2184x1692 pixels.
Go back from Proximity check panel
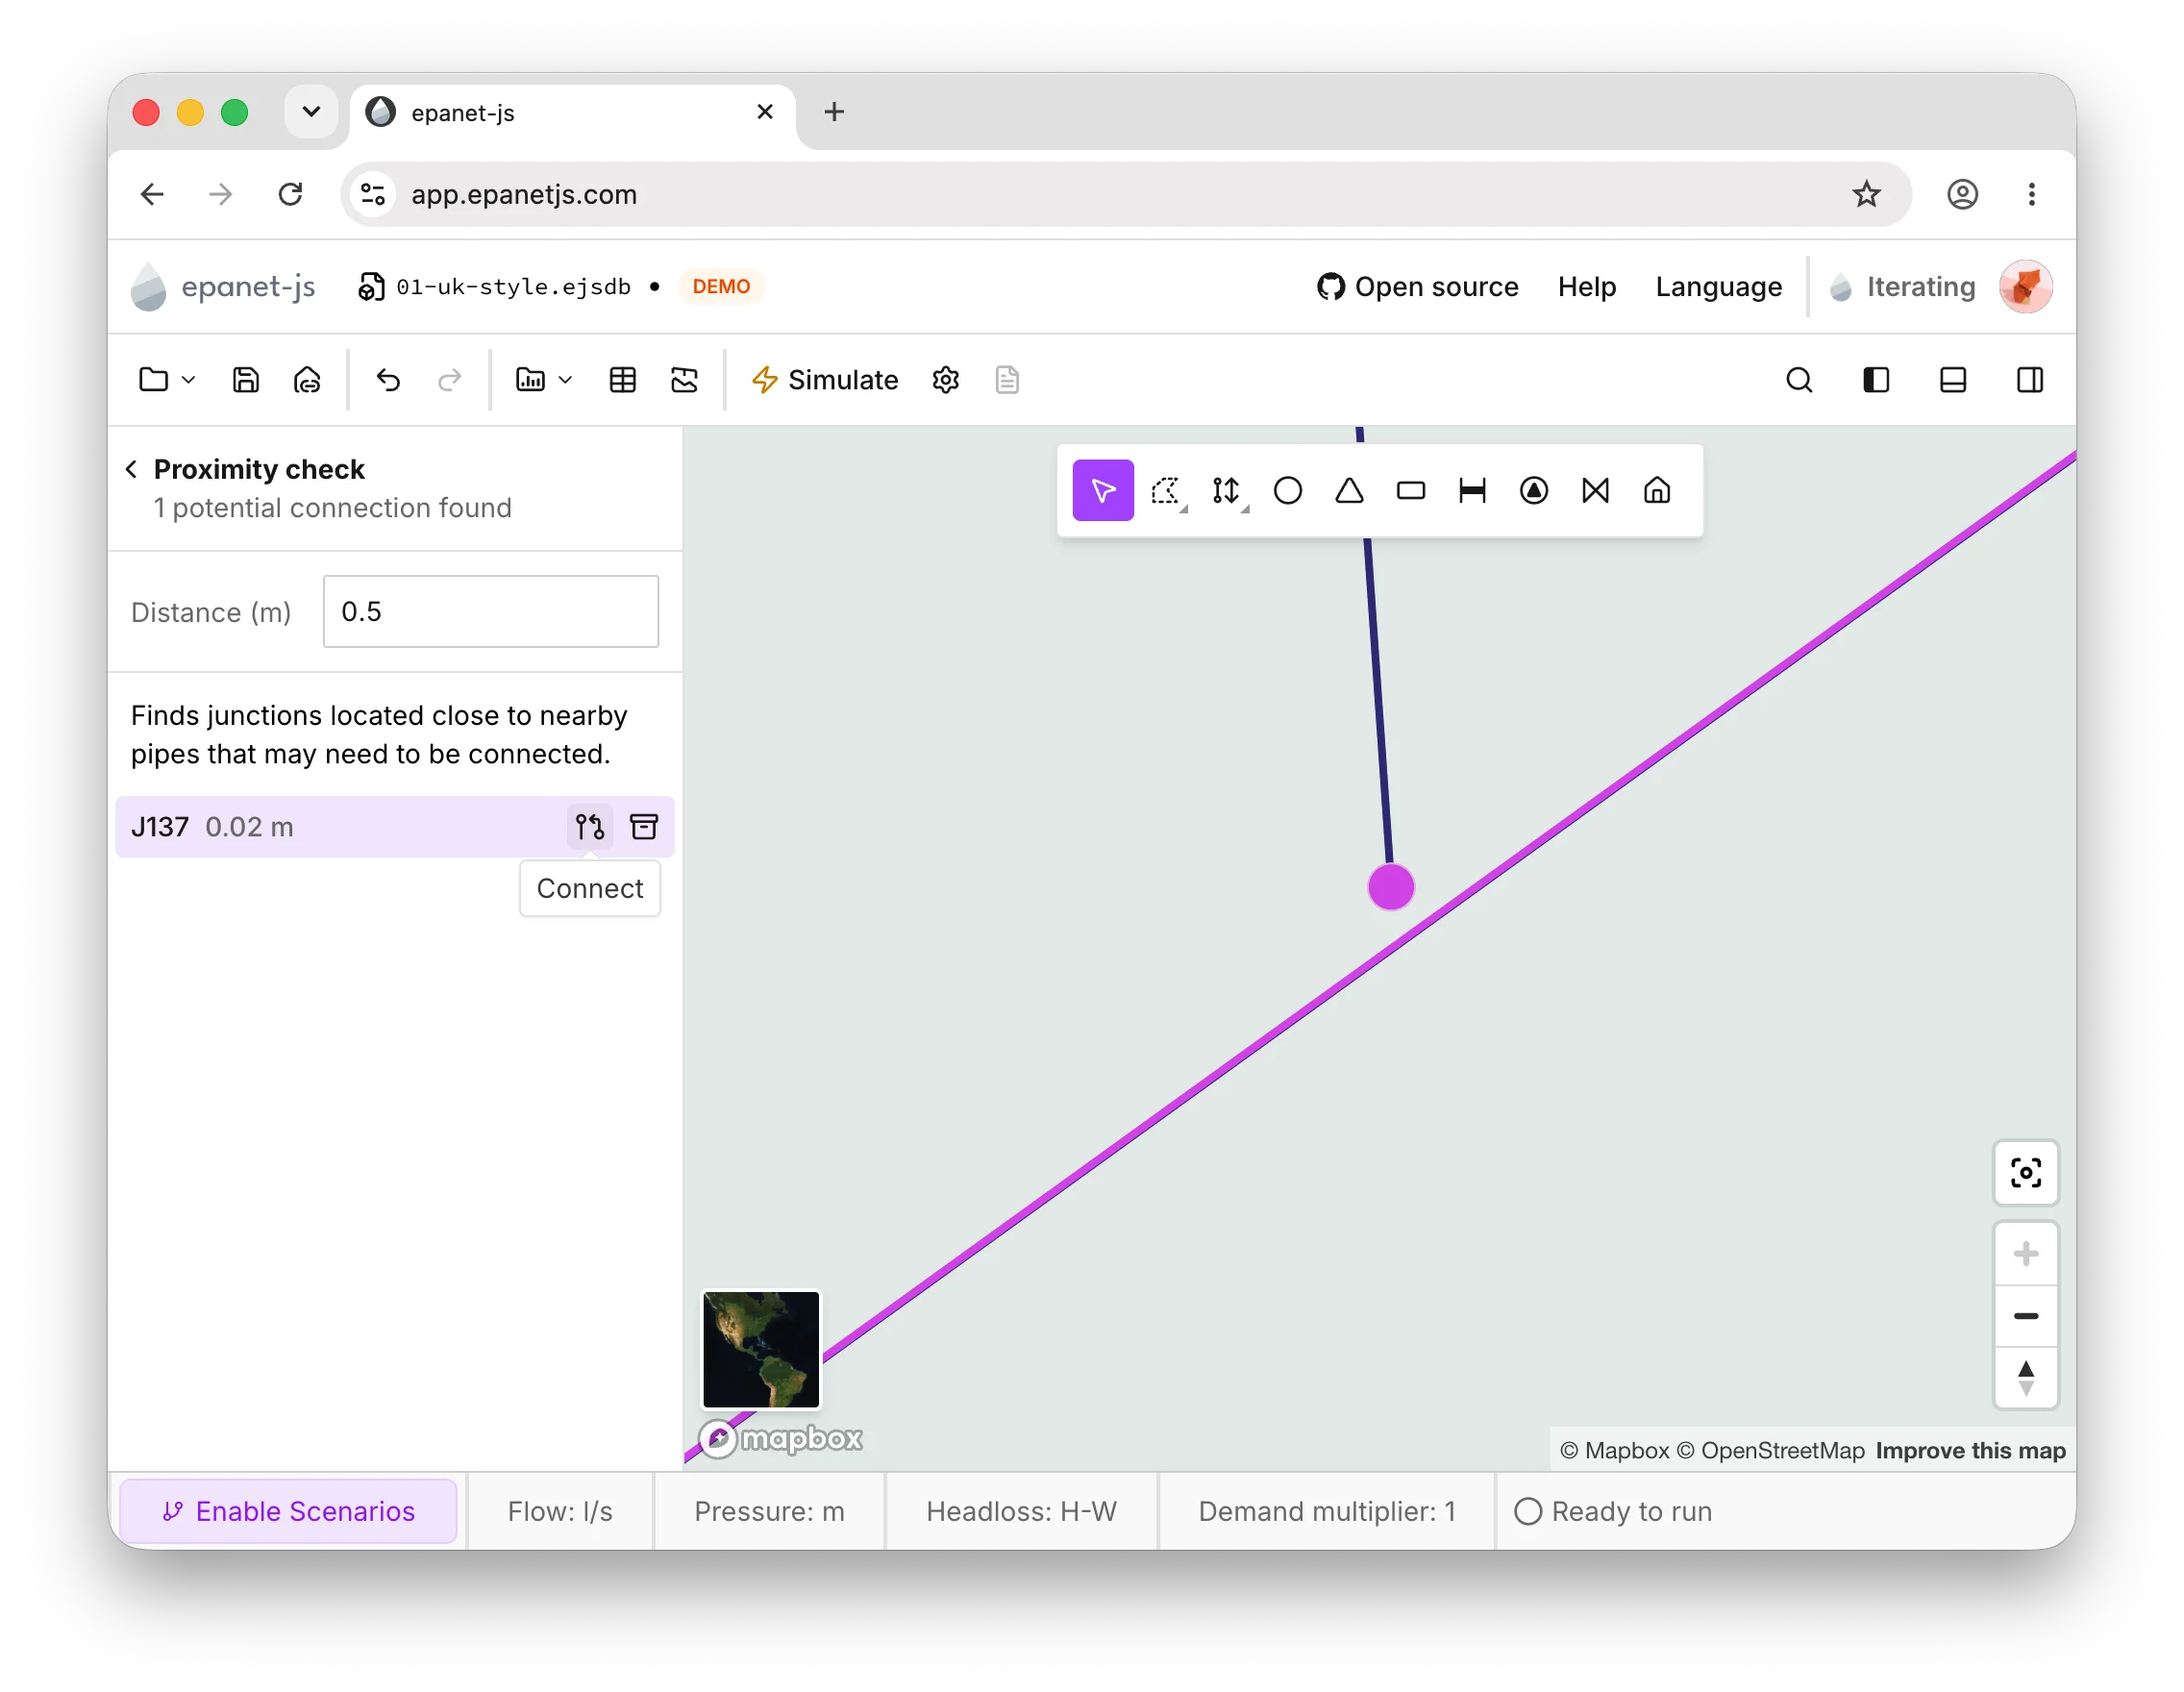[131, 469]
